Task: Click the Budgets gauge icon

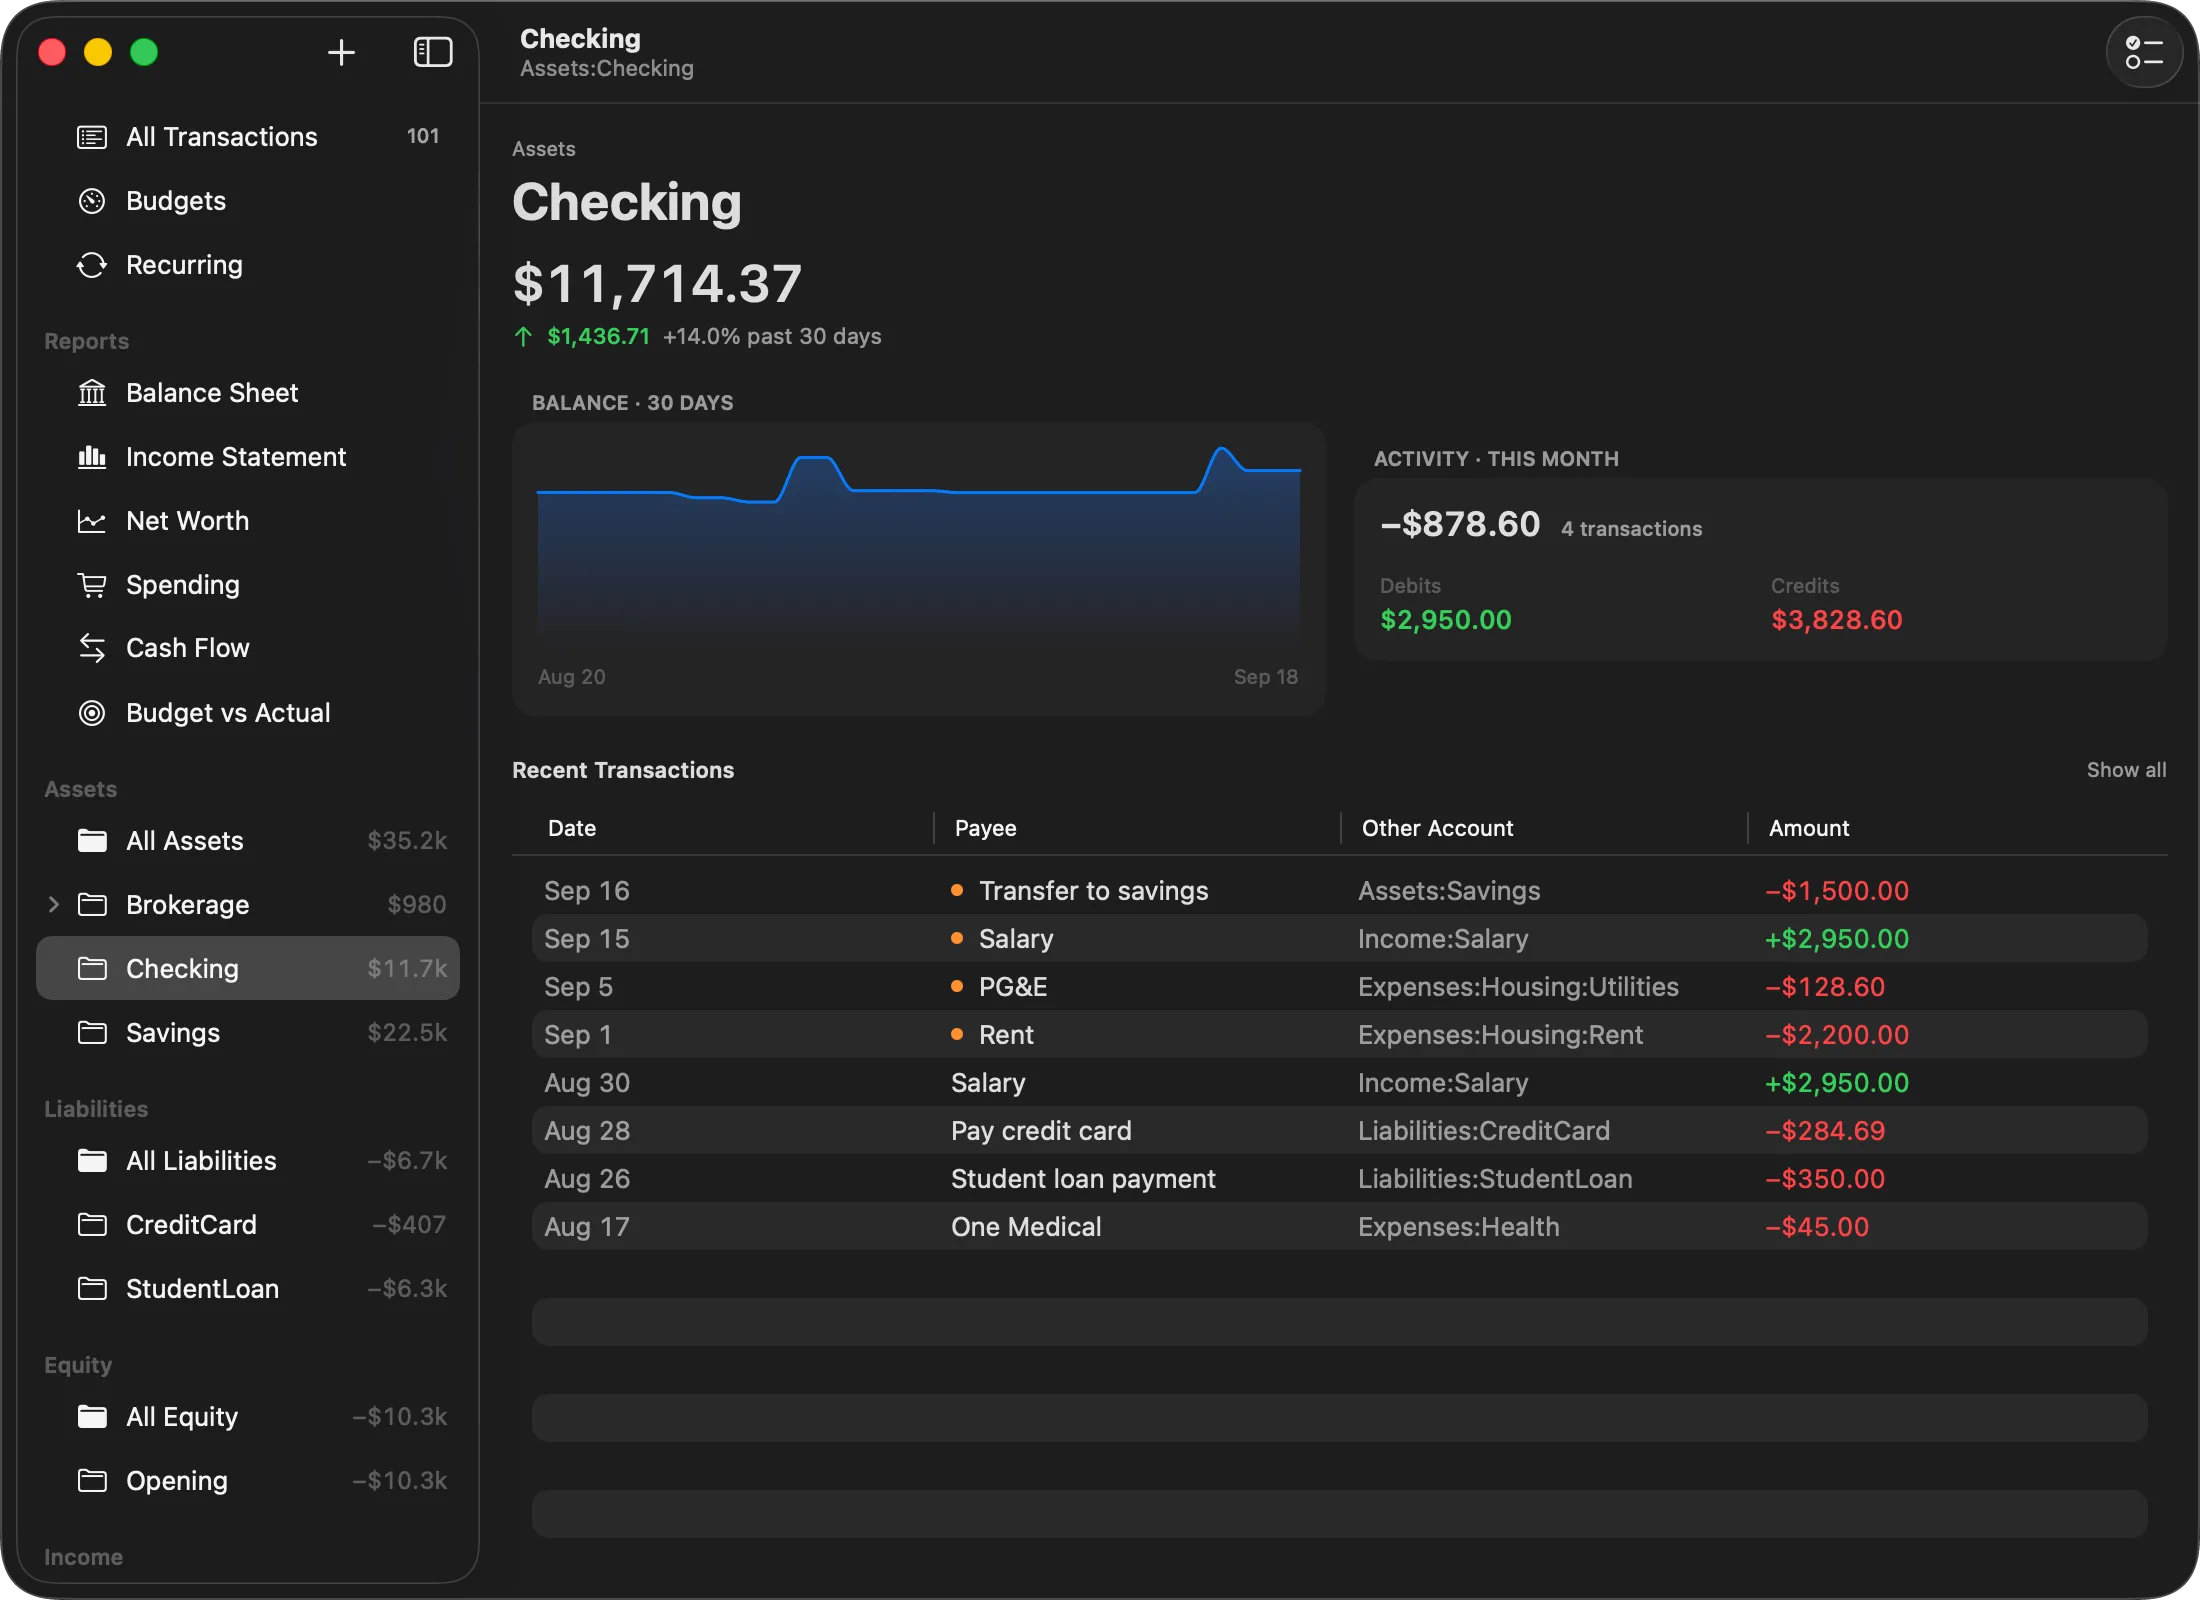Action: tap(92, 201)
